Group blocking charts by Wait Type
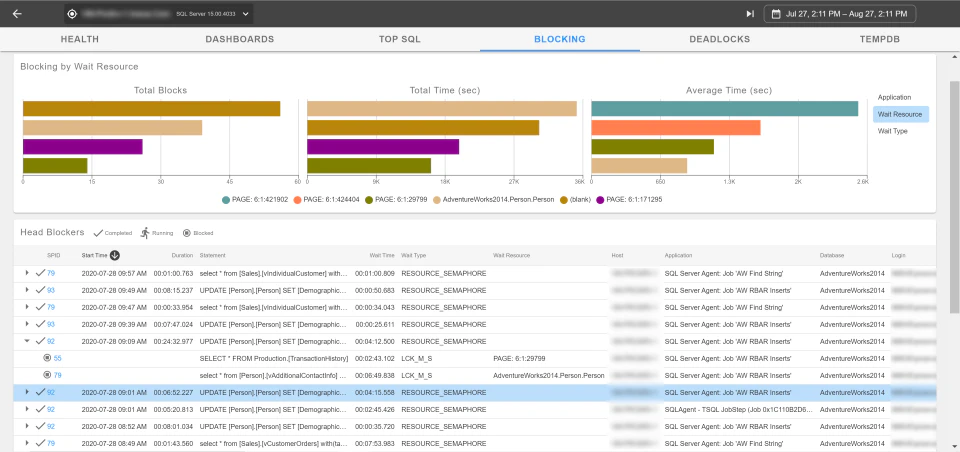Viewport: 960px width, 452px height. 893,131
